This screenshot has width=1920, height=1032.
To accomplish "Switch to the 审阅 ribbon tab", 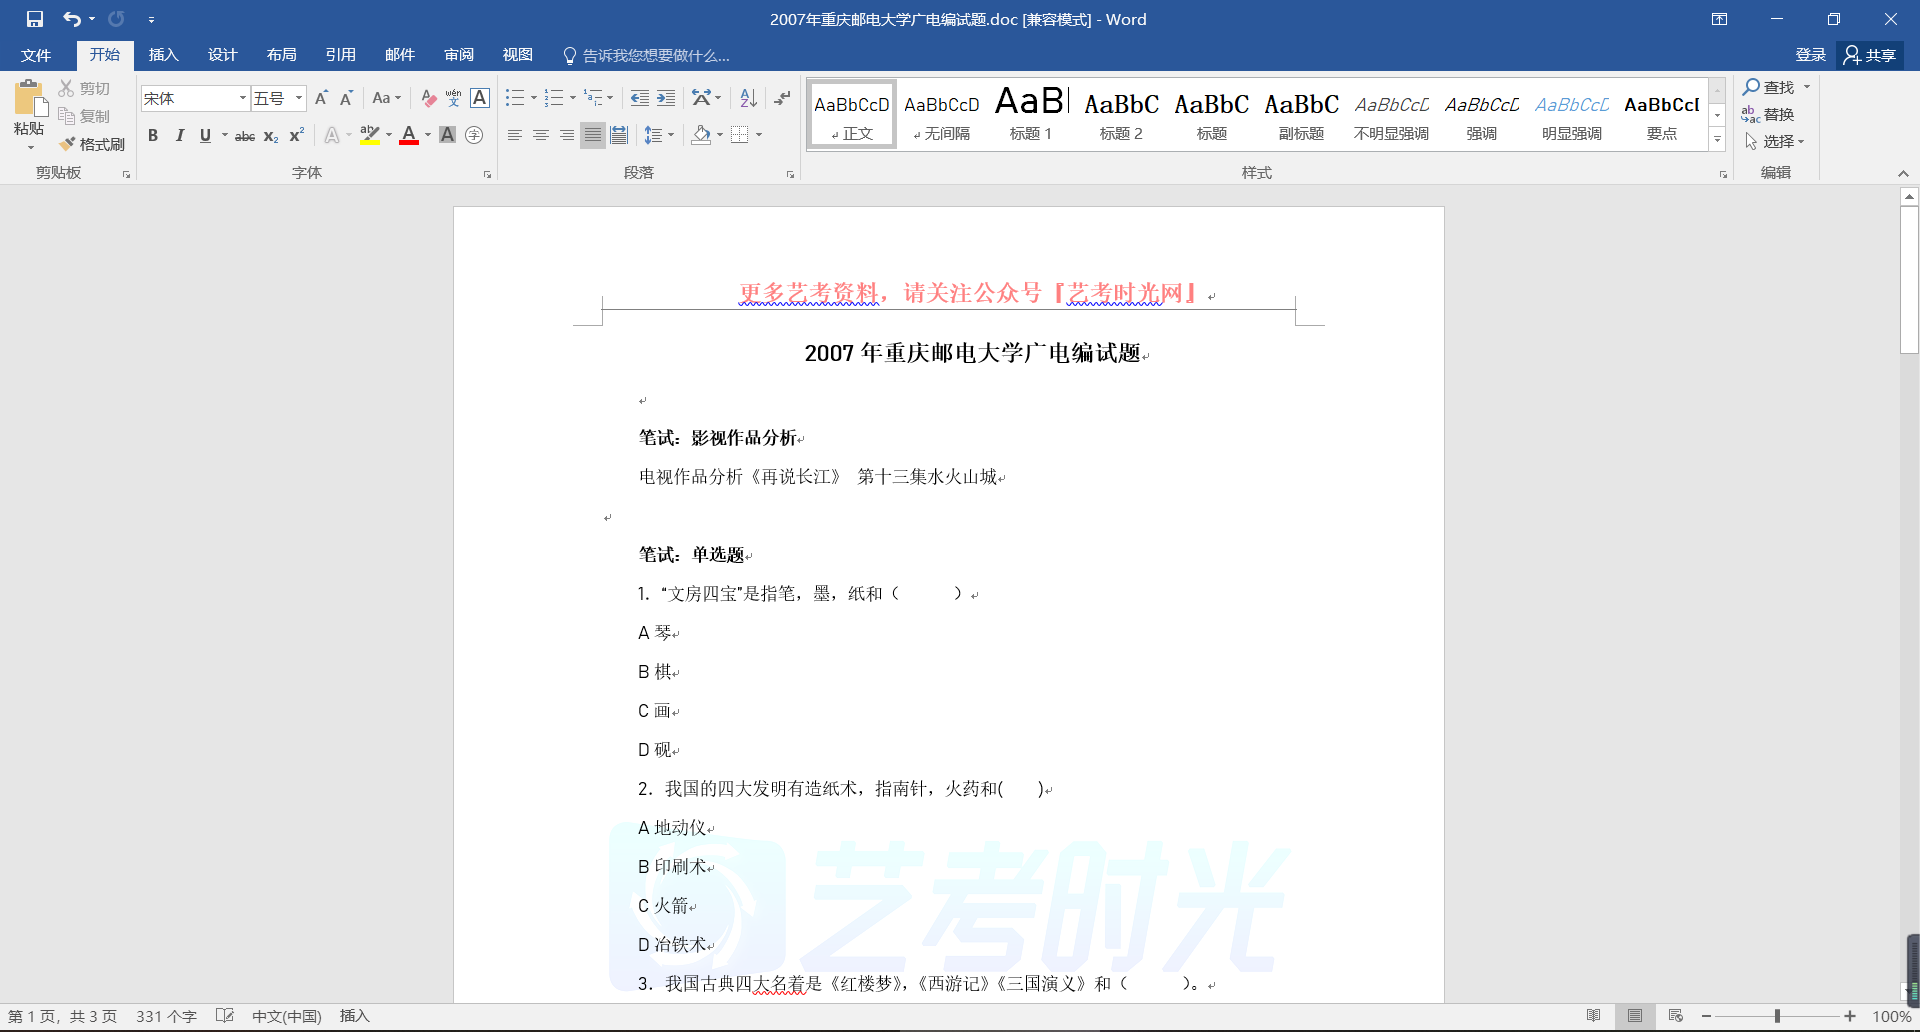I will 459,55.
